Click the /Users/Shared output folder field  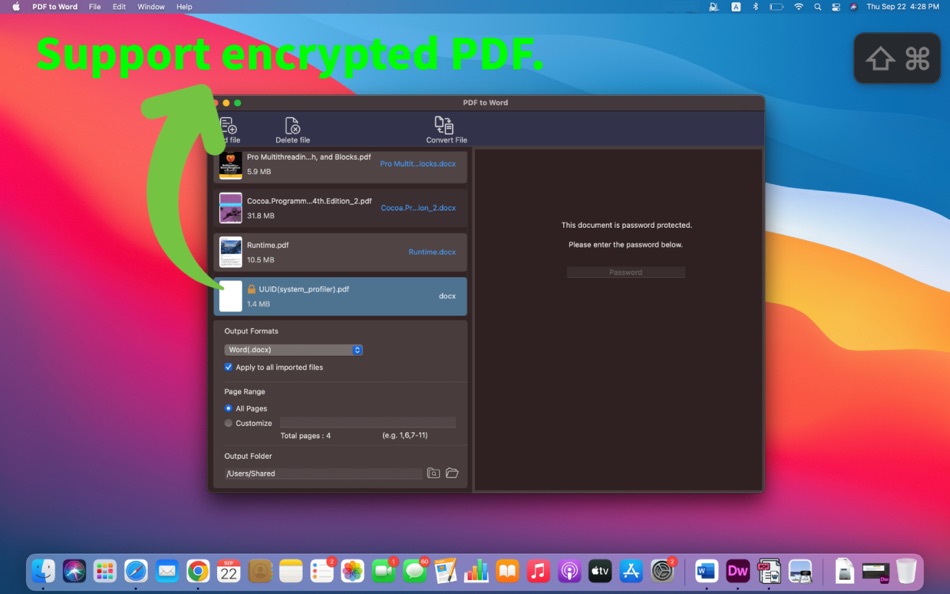coord(323,473)
